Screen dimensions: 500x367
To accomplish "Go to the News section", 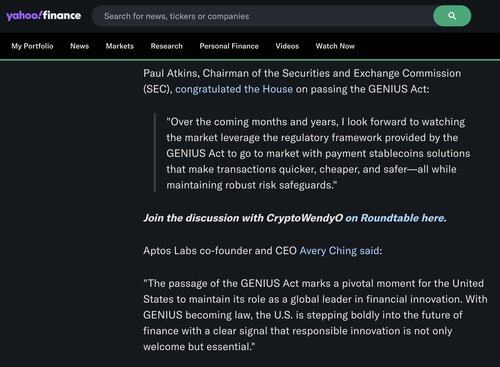I will pyautogui.click(x=79, y=46).
